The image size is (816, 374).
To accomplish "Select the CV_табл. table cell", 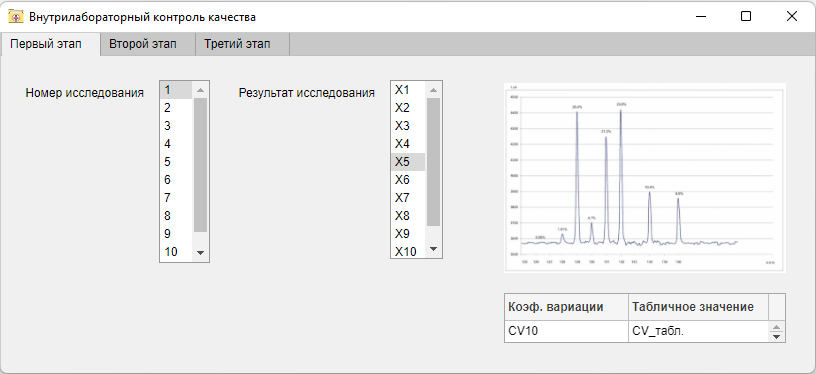I will (x=698, y=331).
